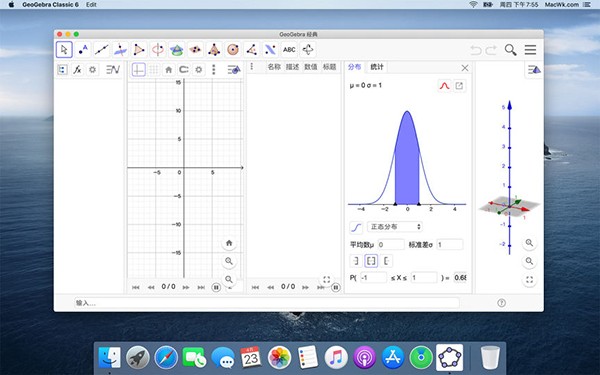Select the Line through two points tool

click(101, 50)
